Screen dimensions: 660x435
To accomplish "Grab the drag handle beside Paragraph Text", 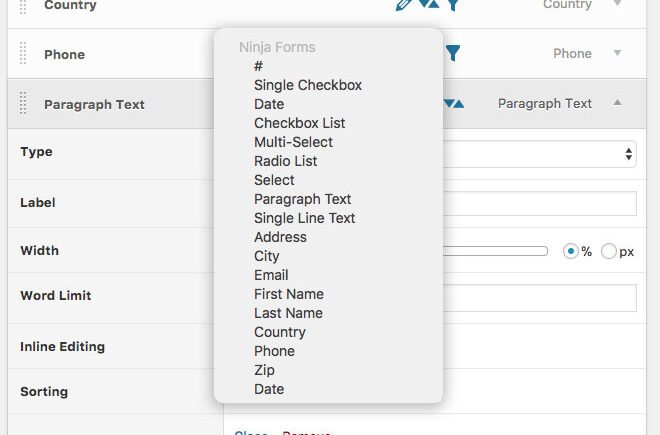I will pyautogui.click(x=24, y=104).
